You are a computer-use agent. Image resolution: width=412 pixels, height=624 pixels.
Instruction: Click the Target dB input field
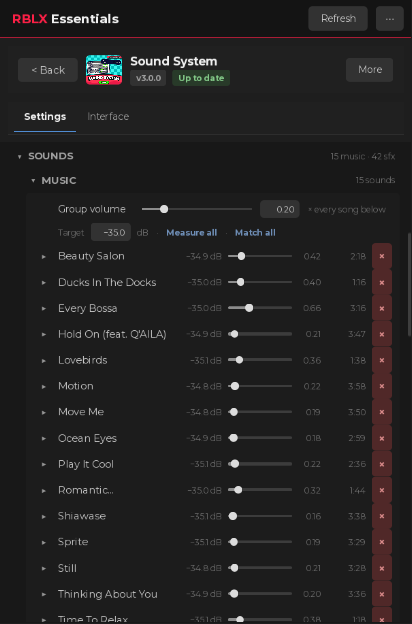click(111, 232)
